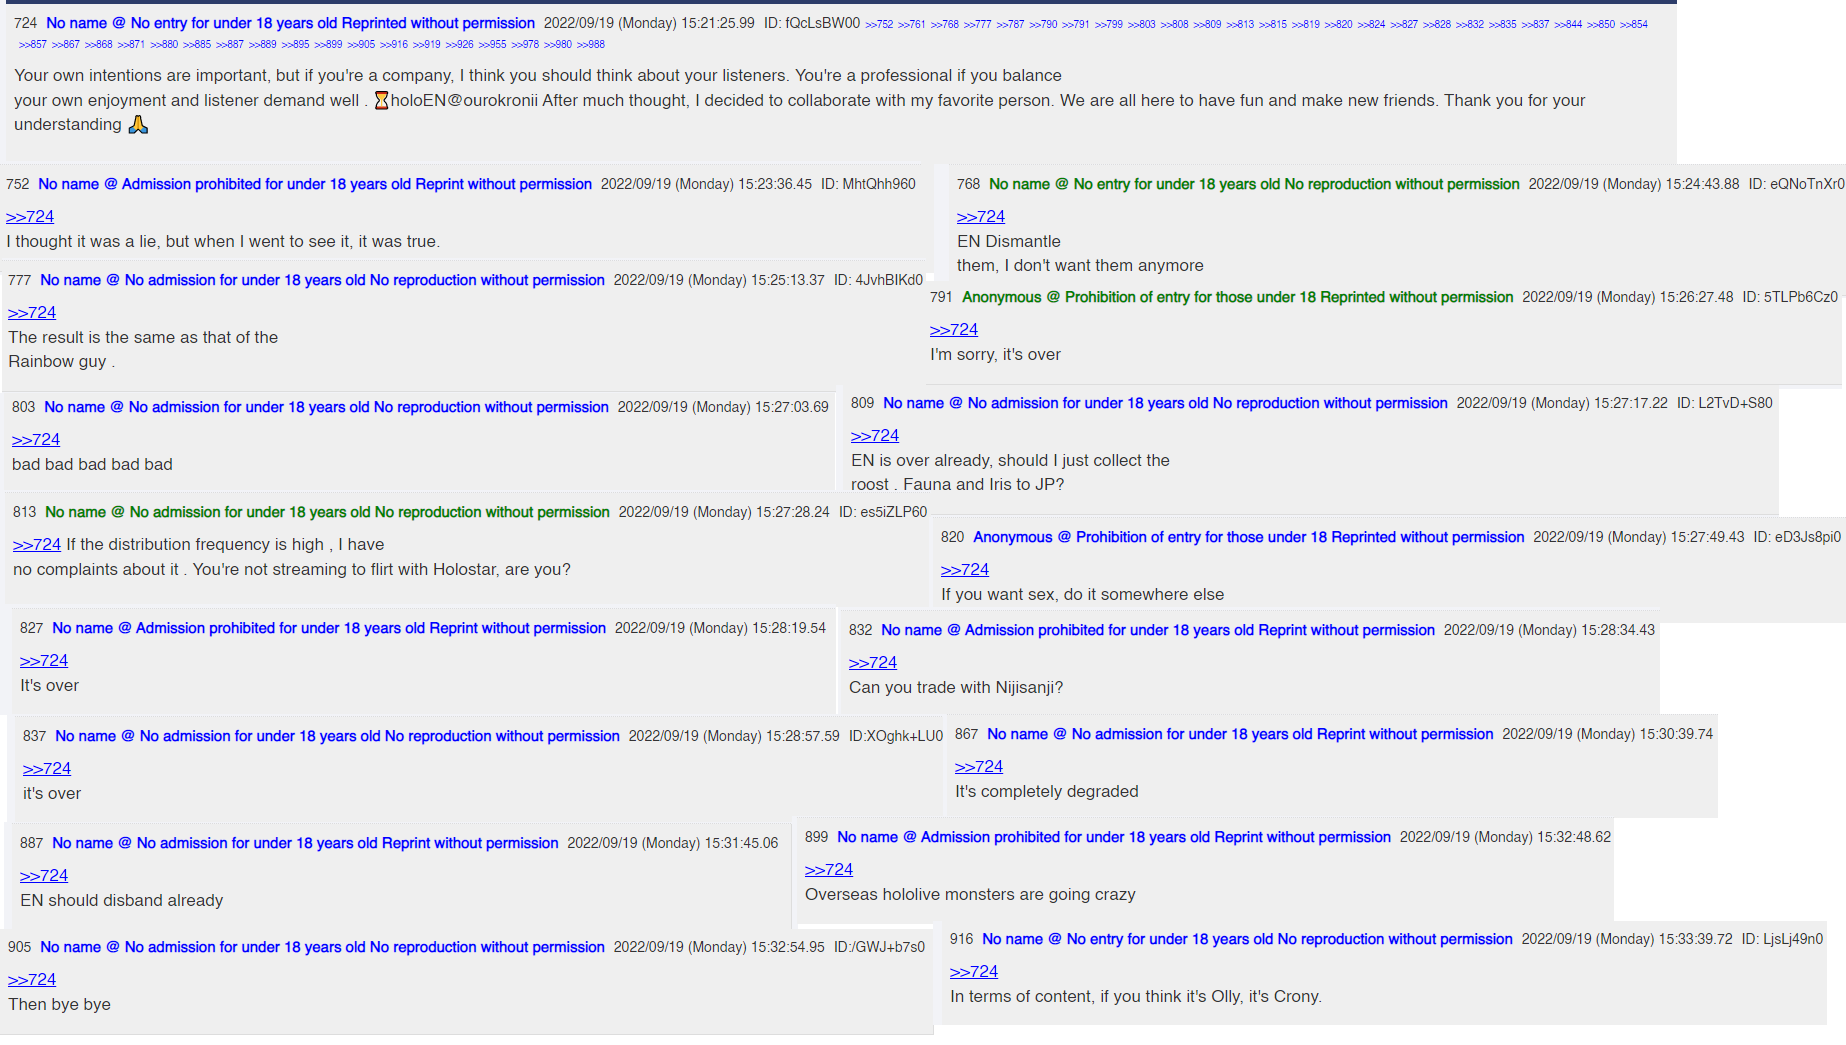Open the green poster name of post 813
1846x1045 pixels.
coord(327,512)
